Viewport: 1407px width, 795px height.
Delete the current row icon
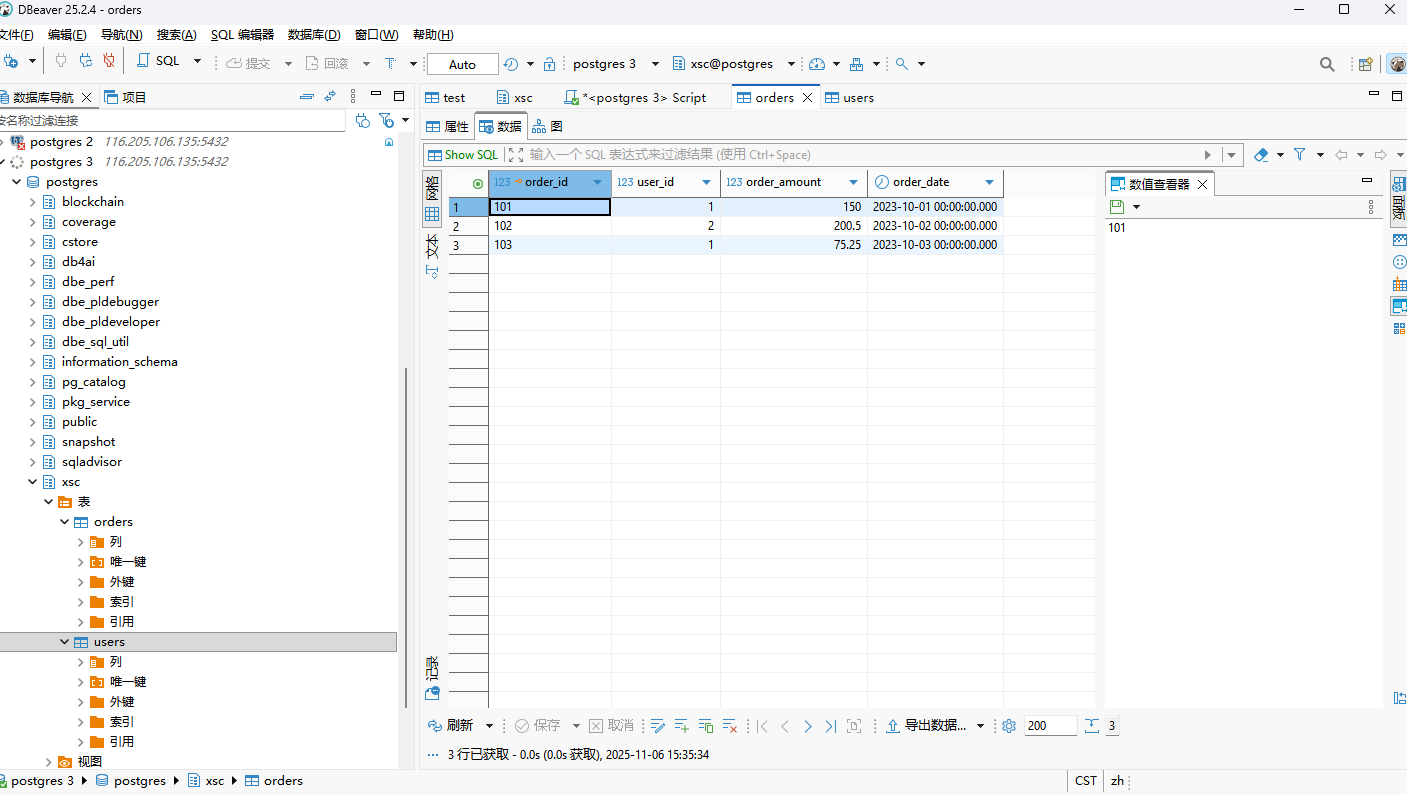tap(730, 726)
